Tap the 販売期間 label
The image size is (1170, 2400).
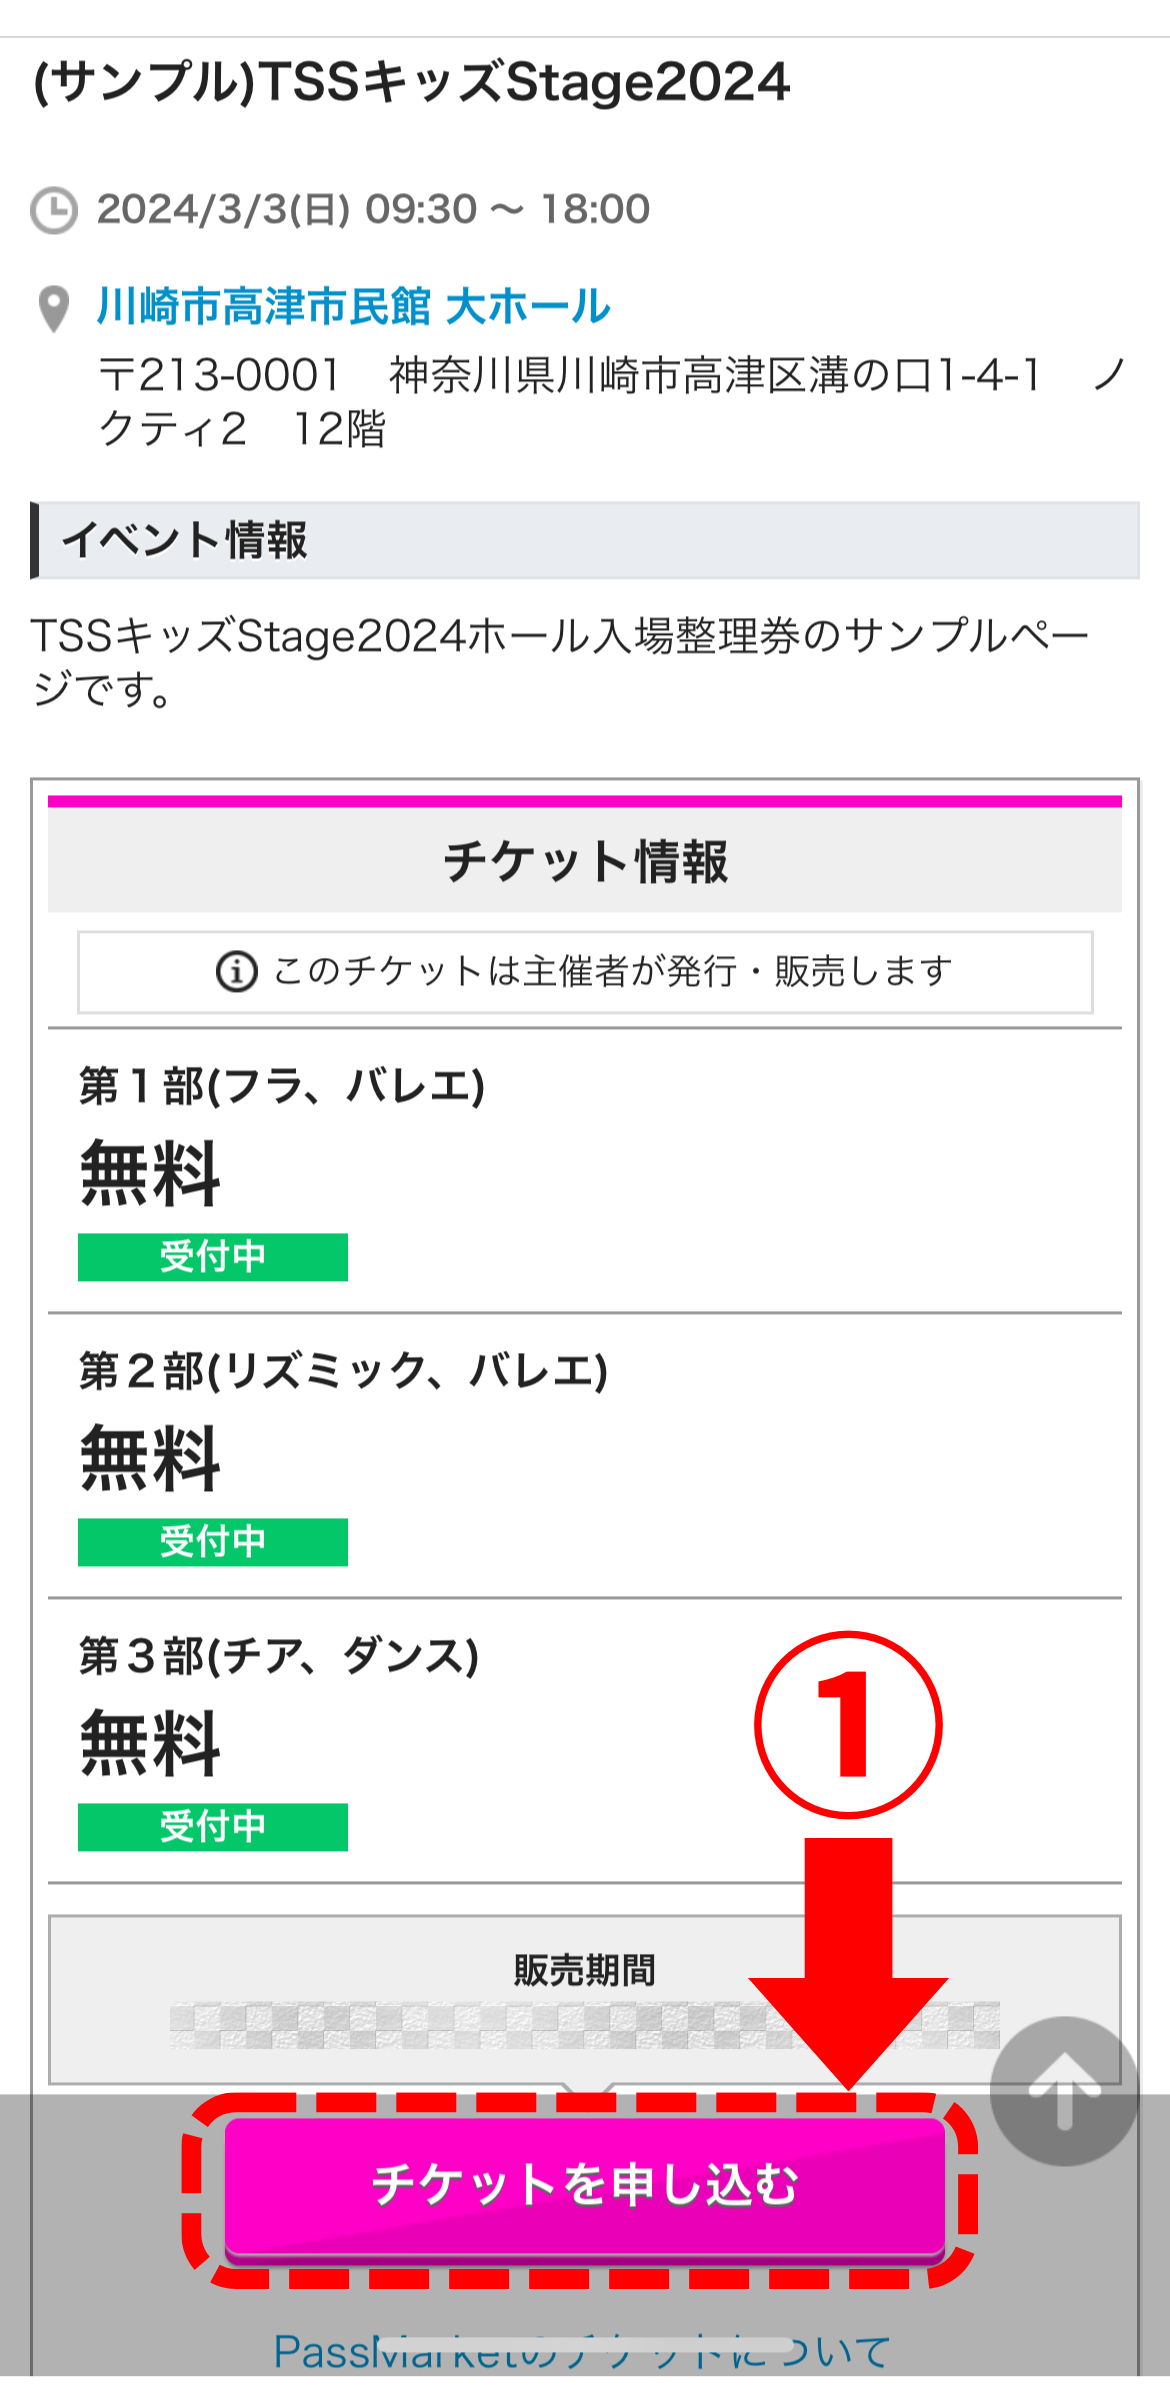coord(585,1971)
